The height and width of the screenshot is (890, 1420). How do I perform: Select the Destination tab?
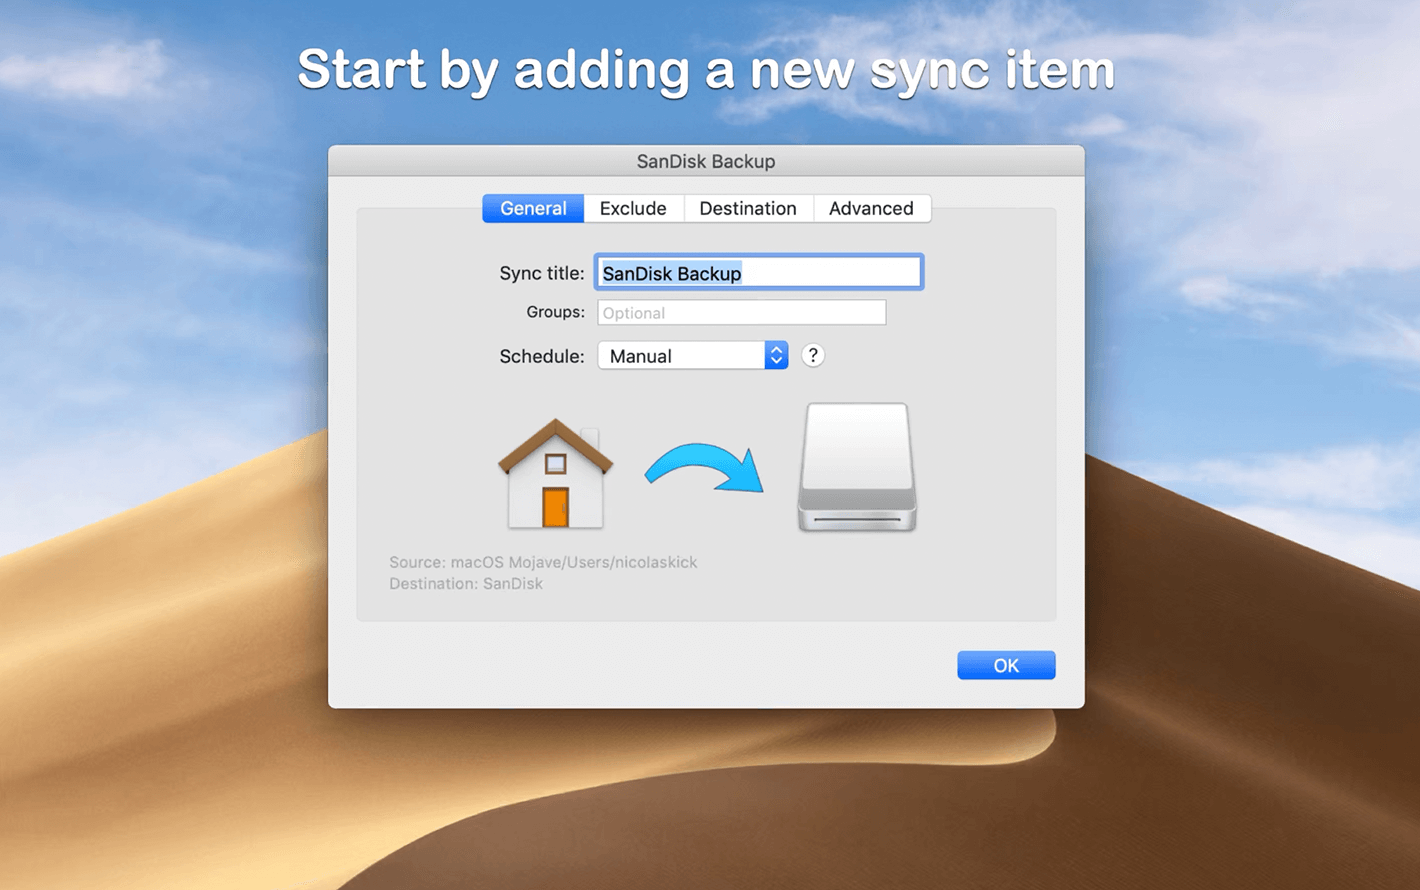tap(748, 208)
